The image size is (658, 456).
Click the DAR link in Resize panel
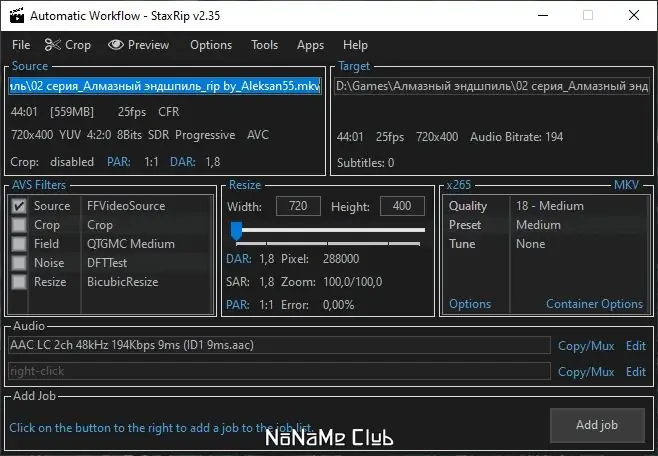tap(239, 259)
